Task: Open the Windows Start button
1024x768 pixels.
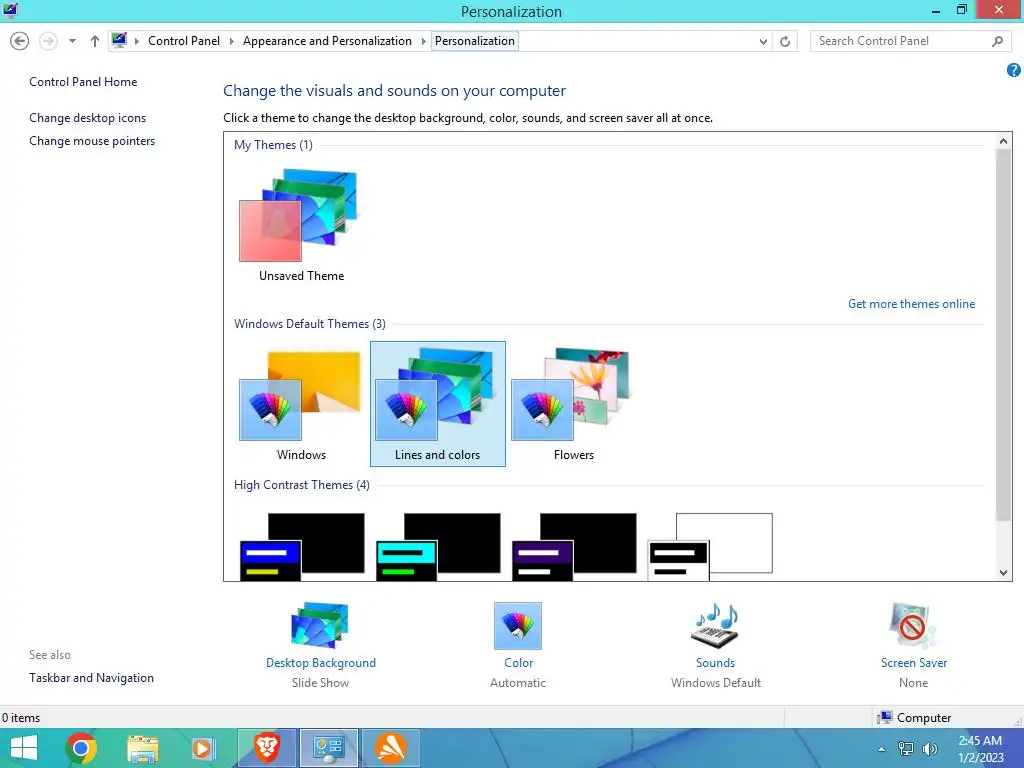Action: pyautogui.click(x=24, y=748)
